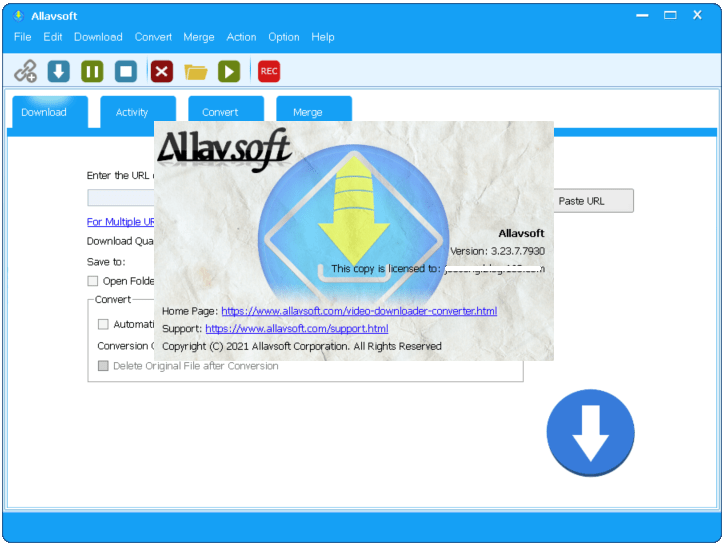Screen dimensions: 724x544
Task: Click into the URL input field
Action: 121,198
